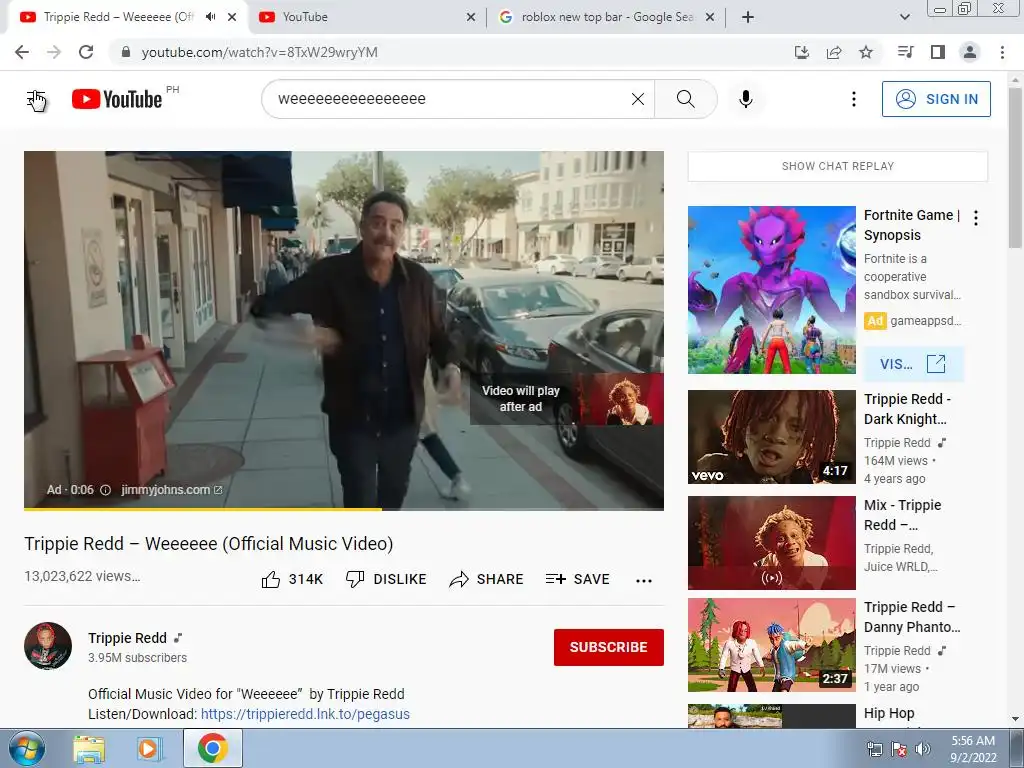Open the trippieredd.lnk.to/pegasus link

(305, 714)
